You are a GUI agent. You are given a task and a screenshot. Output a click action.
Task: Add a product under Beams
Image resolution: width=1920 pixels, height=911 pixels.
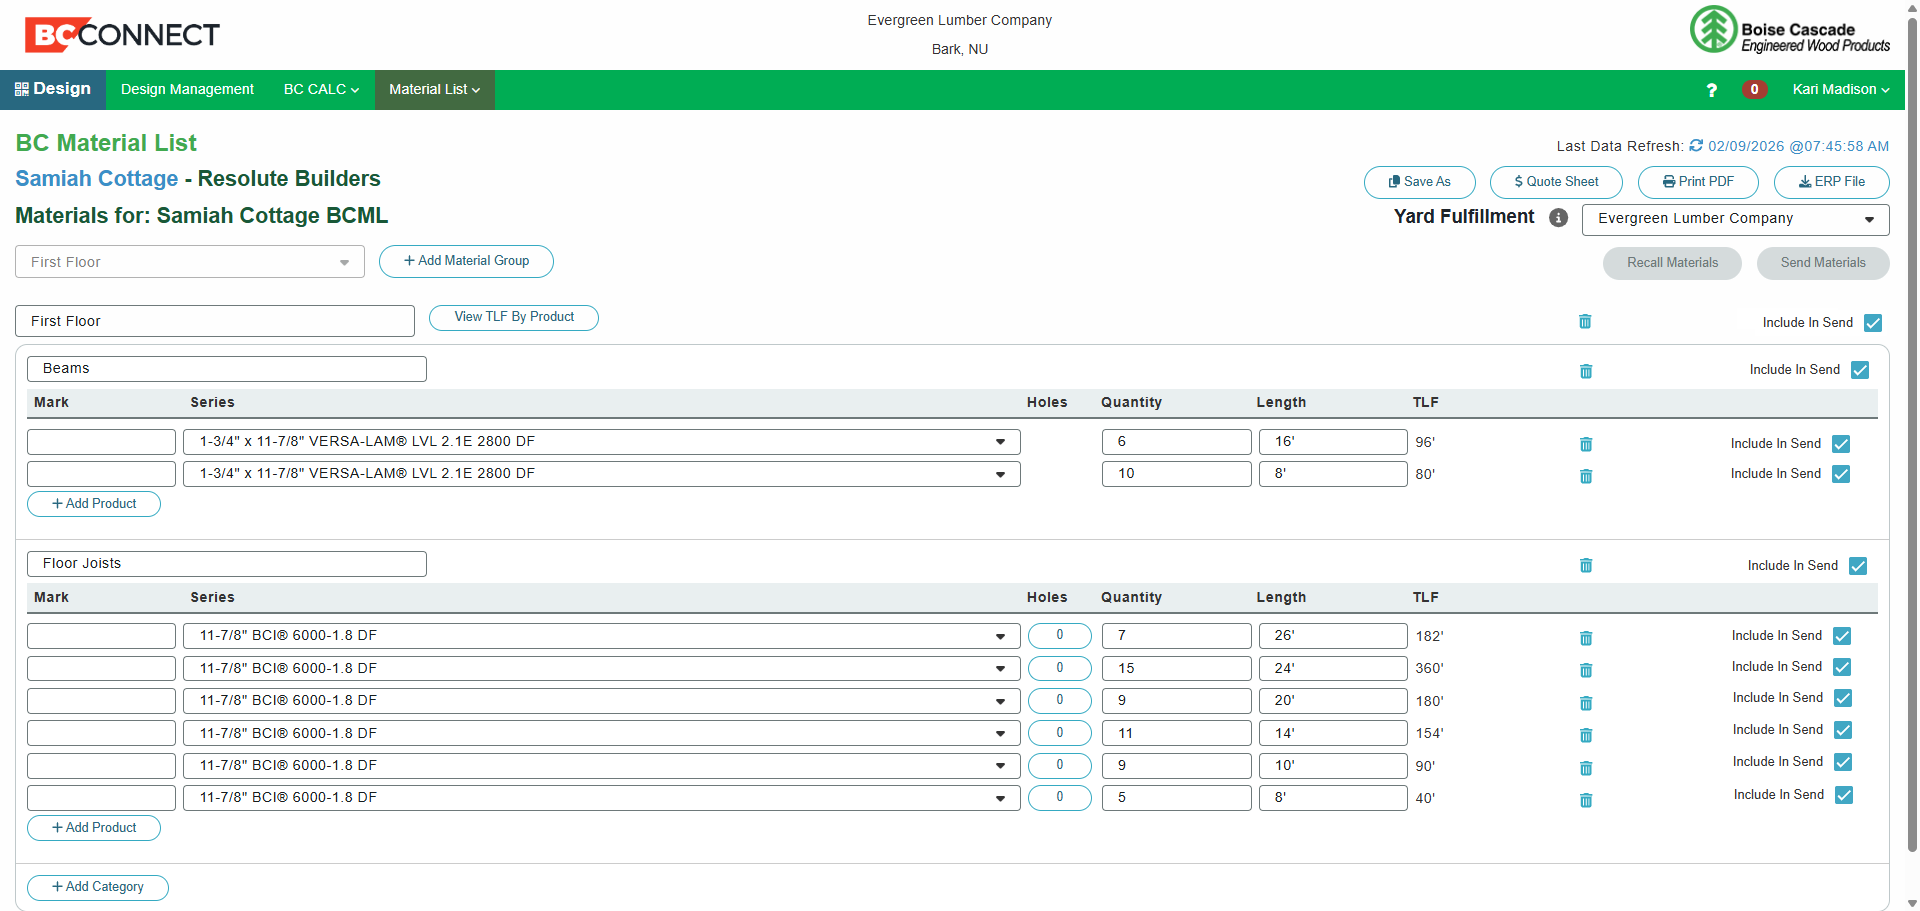click(x=94, y=504)
